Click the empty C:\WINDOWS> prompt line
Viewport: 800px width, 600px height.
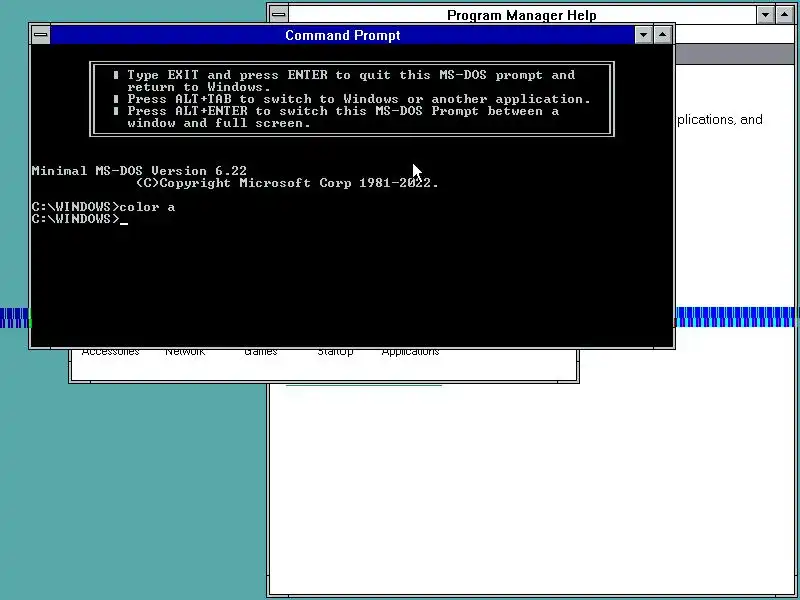pos(80,219)
